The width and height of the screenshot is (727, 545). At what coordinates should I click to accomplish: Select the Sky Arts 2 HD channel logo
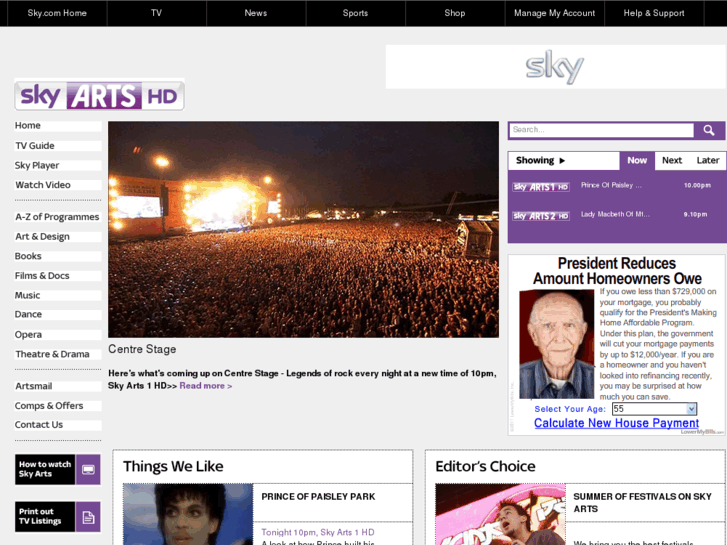[x=541, y=216]
